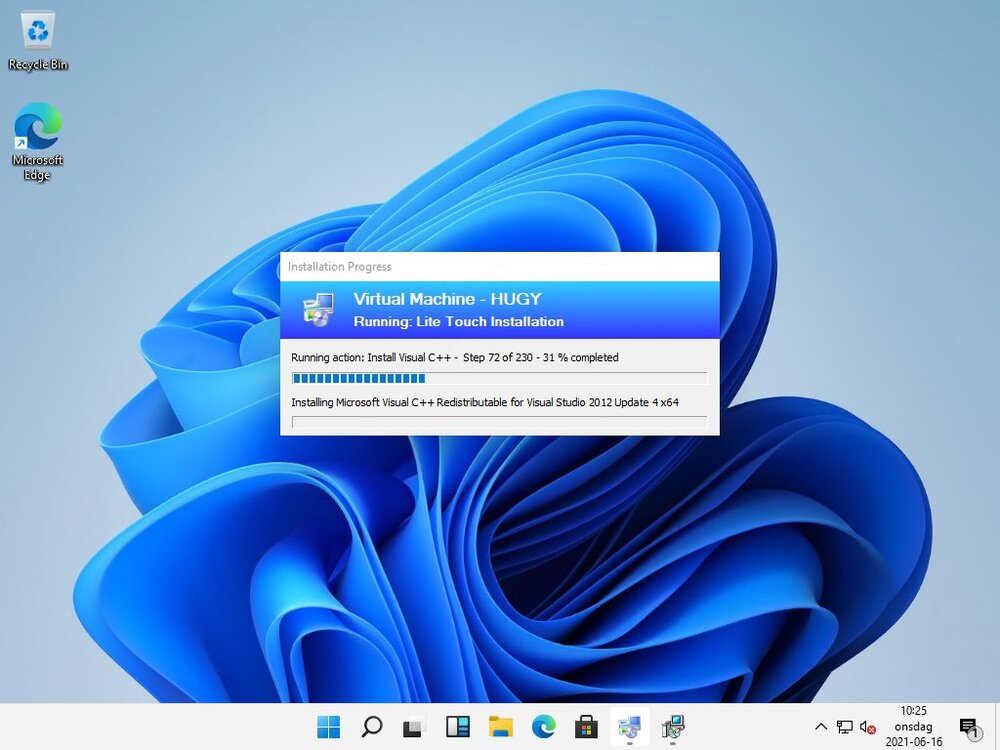Click 'Installing Microsoft Visual C++ Redistributable' text
Screen dimensions: 1000x750
click(x=485, y=402)
